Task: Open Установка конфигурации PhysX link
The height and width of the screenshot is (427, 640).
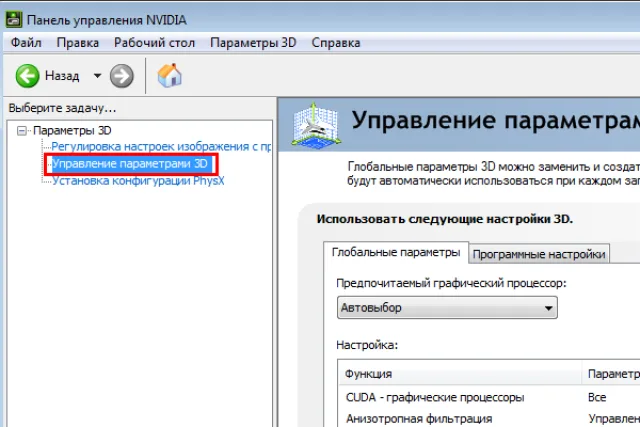Action: tap(138, 181)
